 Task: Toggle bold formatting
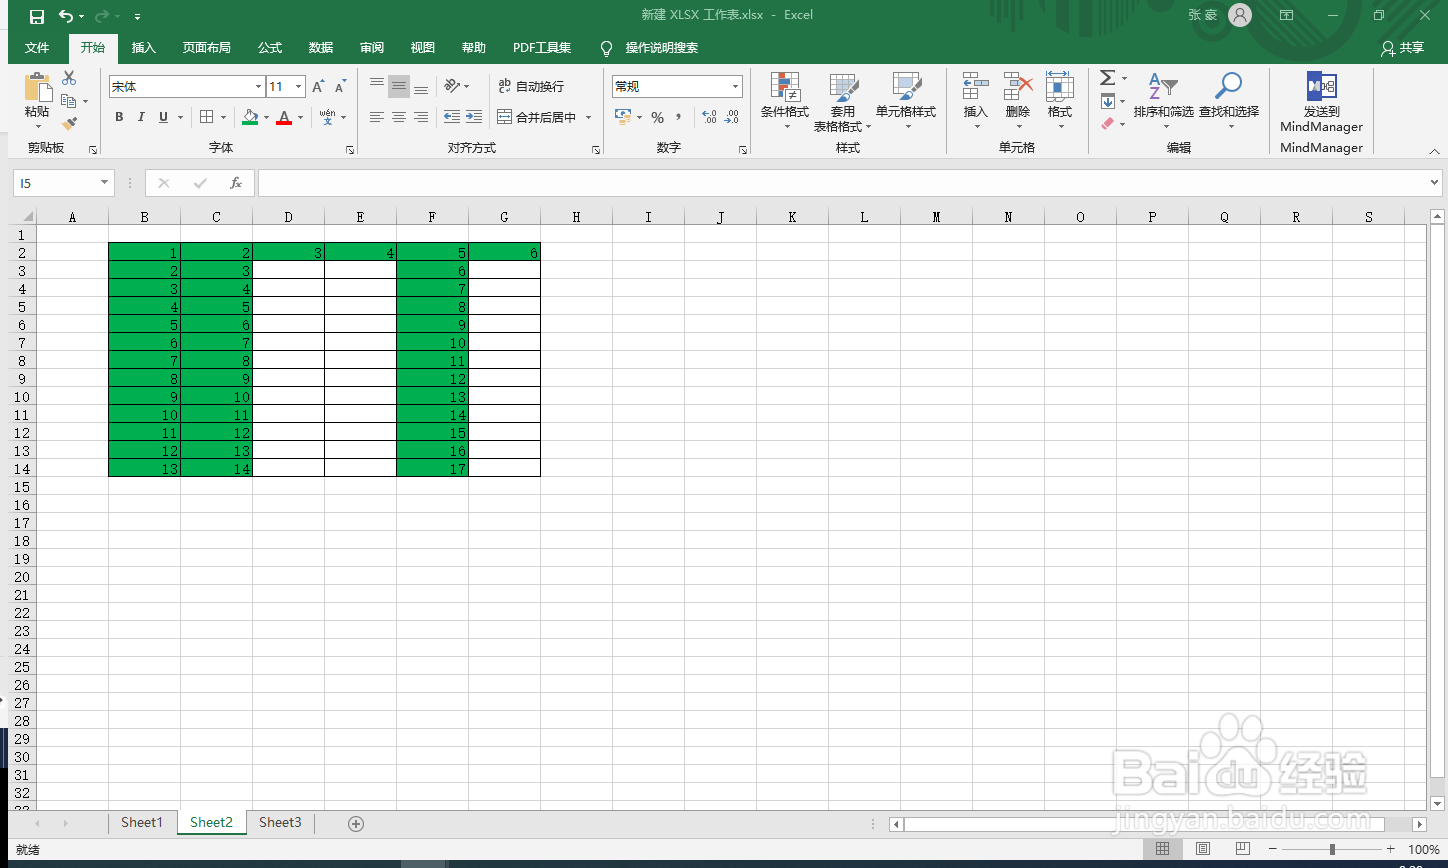(119, 117)
